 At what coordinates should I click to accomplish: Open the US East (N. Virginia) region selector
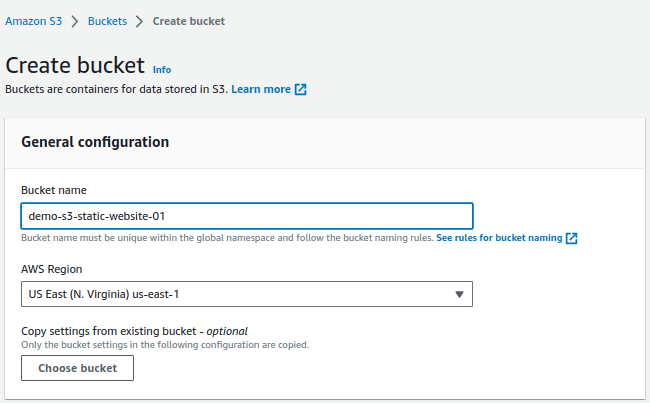tap(247, 294)
